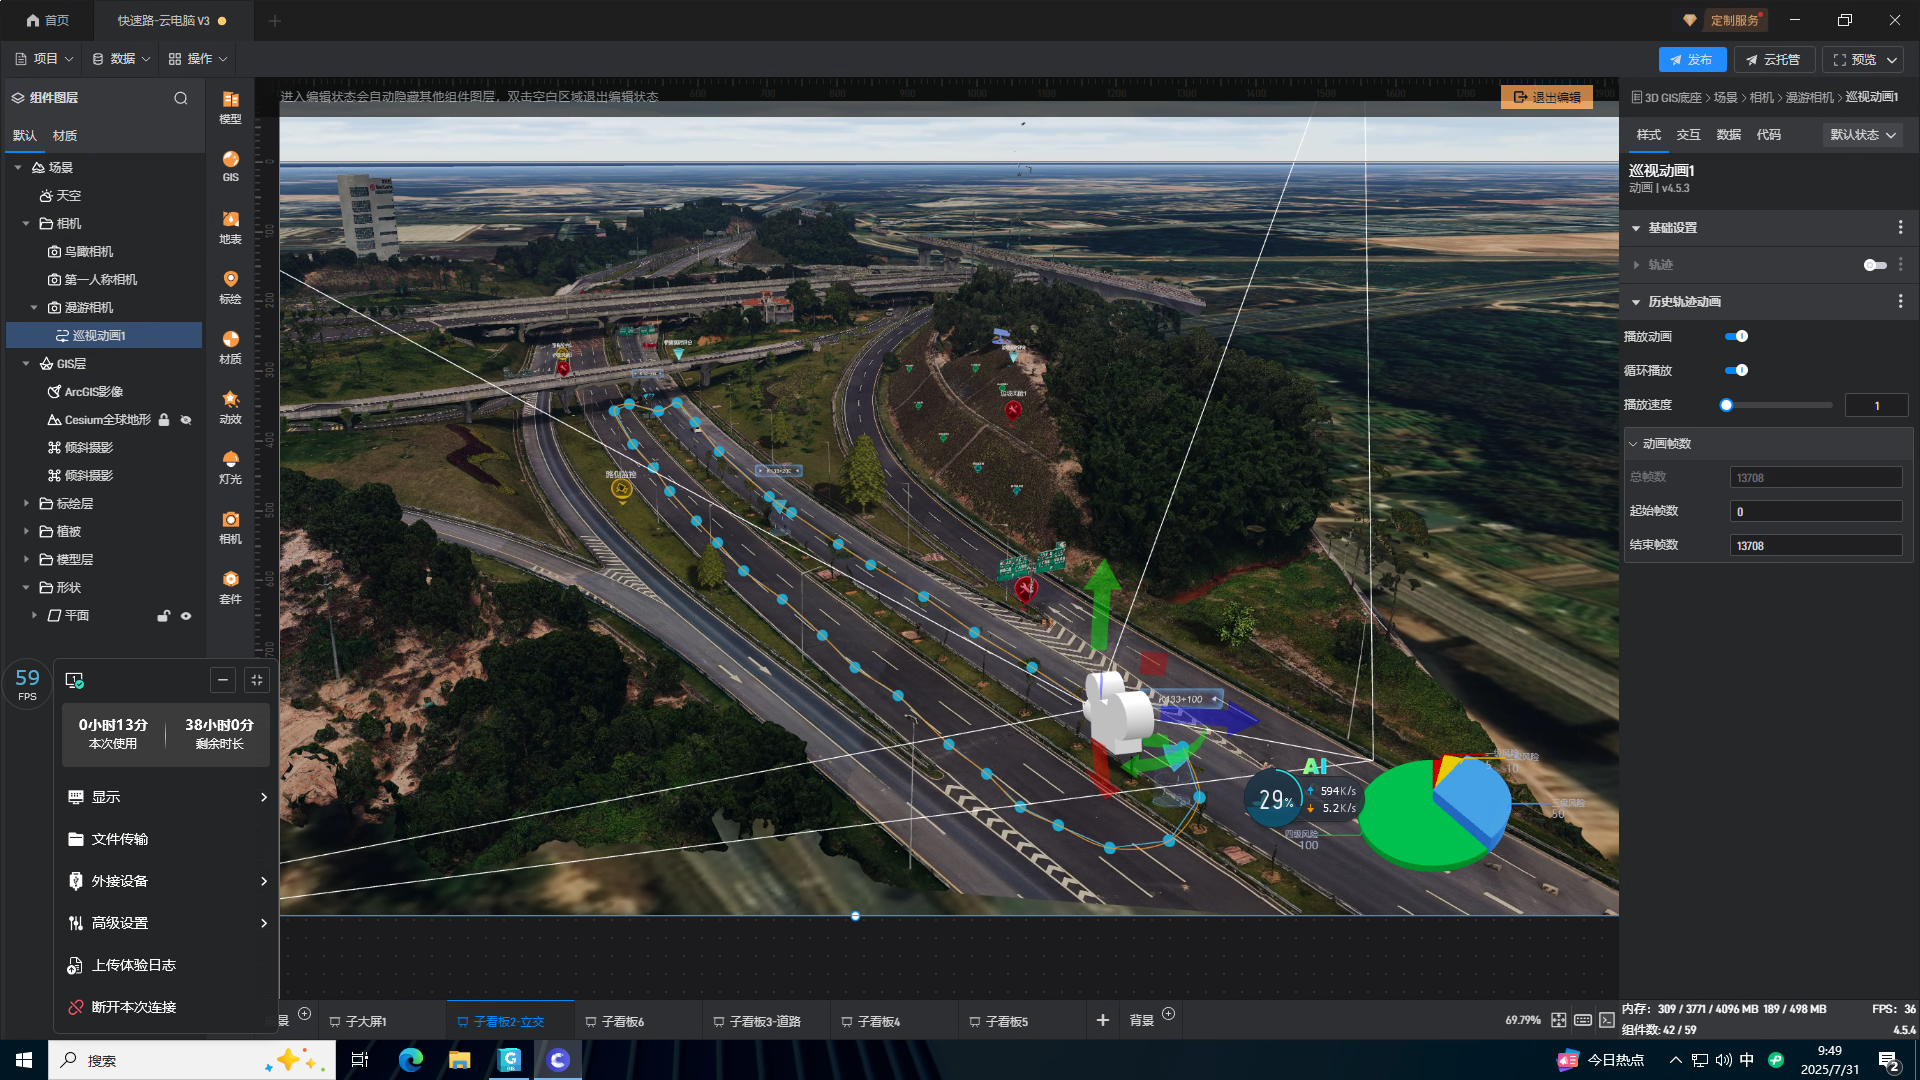Switch to the 子看板3-道路 tab
The image size is (1920, 1080).
(764, 1021)
